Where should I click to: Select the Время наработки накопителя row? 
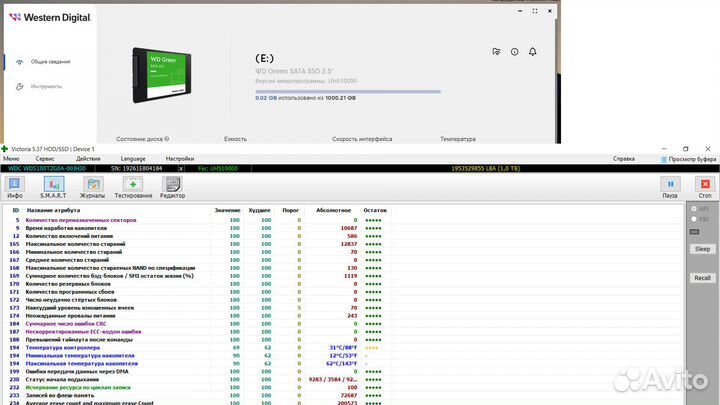click(197, 228)
